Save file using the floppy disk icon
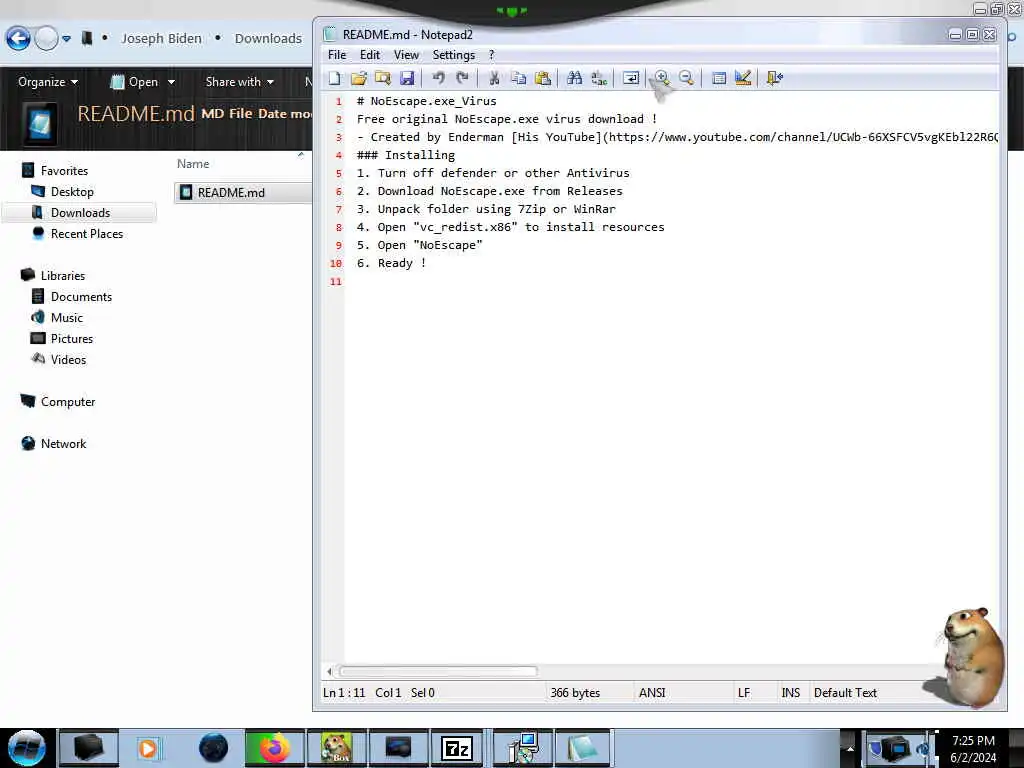The height and width of the screenshot is (768, 1024). tap(407, 78)
